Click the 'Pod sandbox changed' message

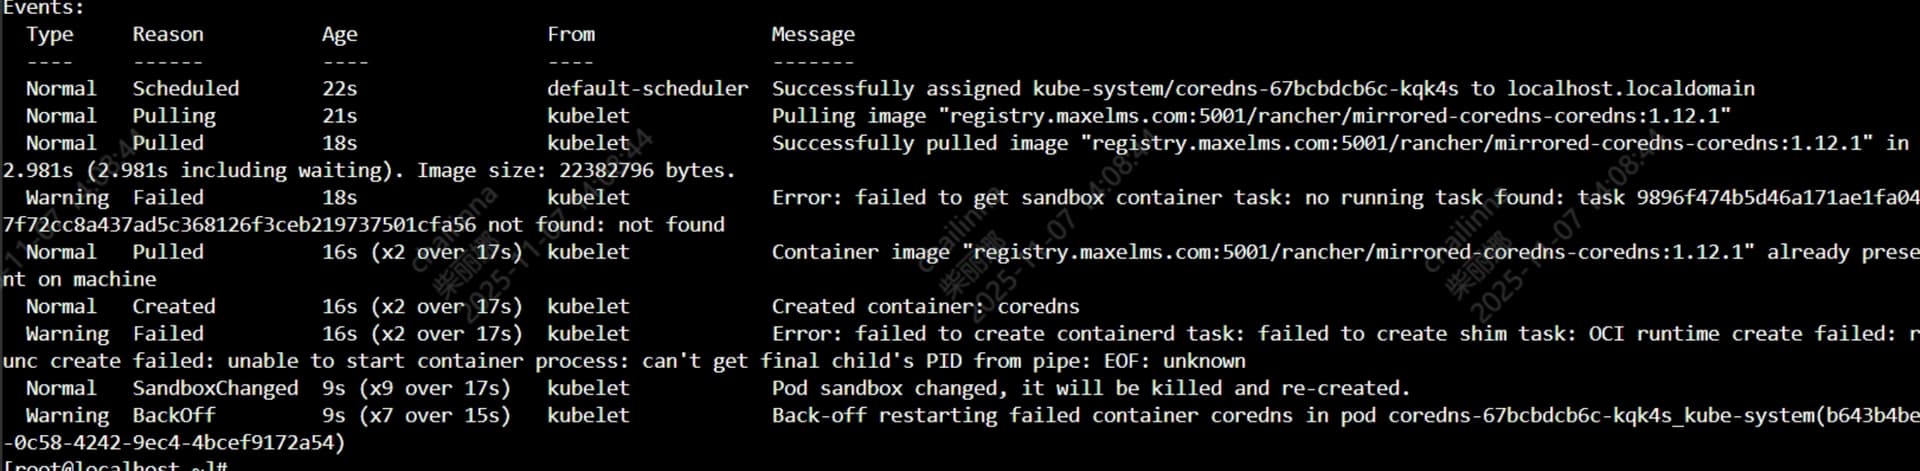point(1090,388)
